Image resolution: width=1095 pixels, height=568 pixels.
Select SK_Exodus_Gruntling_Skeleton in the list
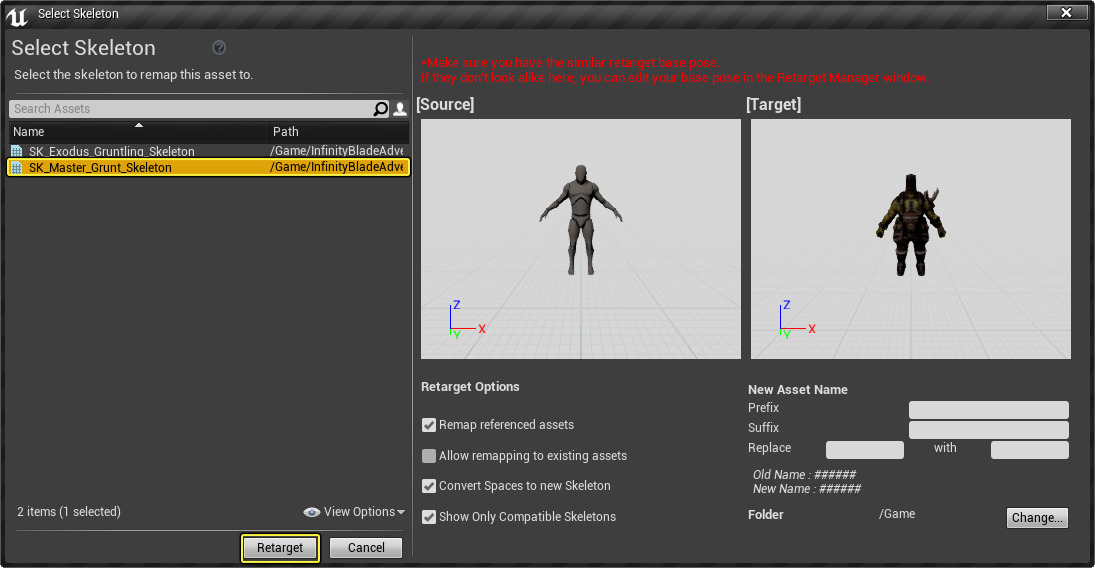click(112, 151)
